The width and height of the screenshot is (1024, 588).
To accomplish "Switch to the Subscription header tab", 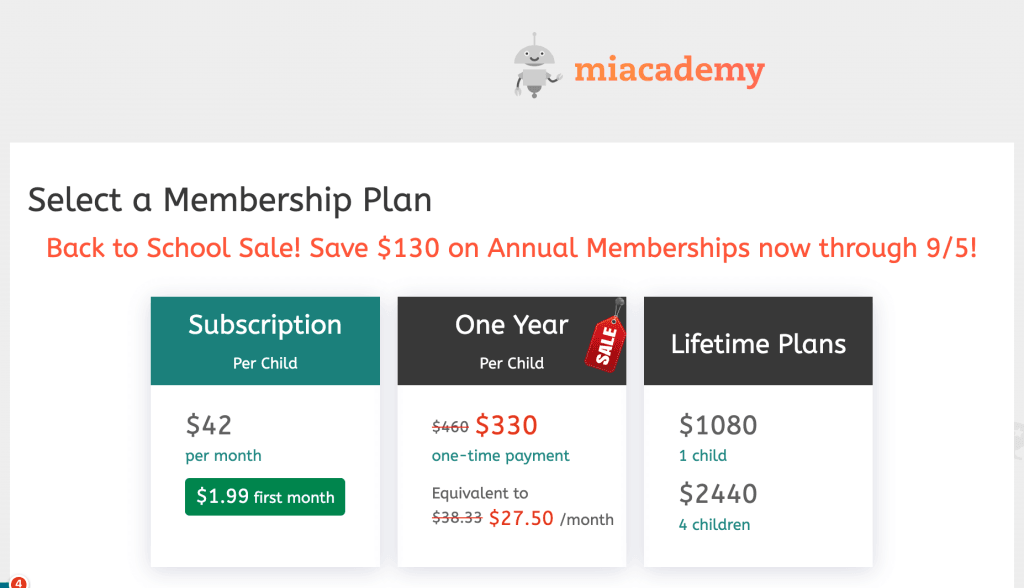I will (x=264, y=340).
